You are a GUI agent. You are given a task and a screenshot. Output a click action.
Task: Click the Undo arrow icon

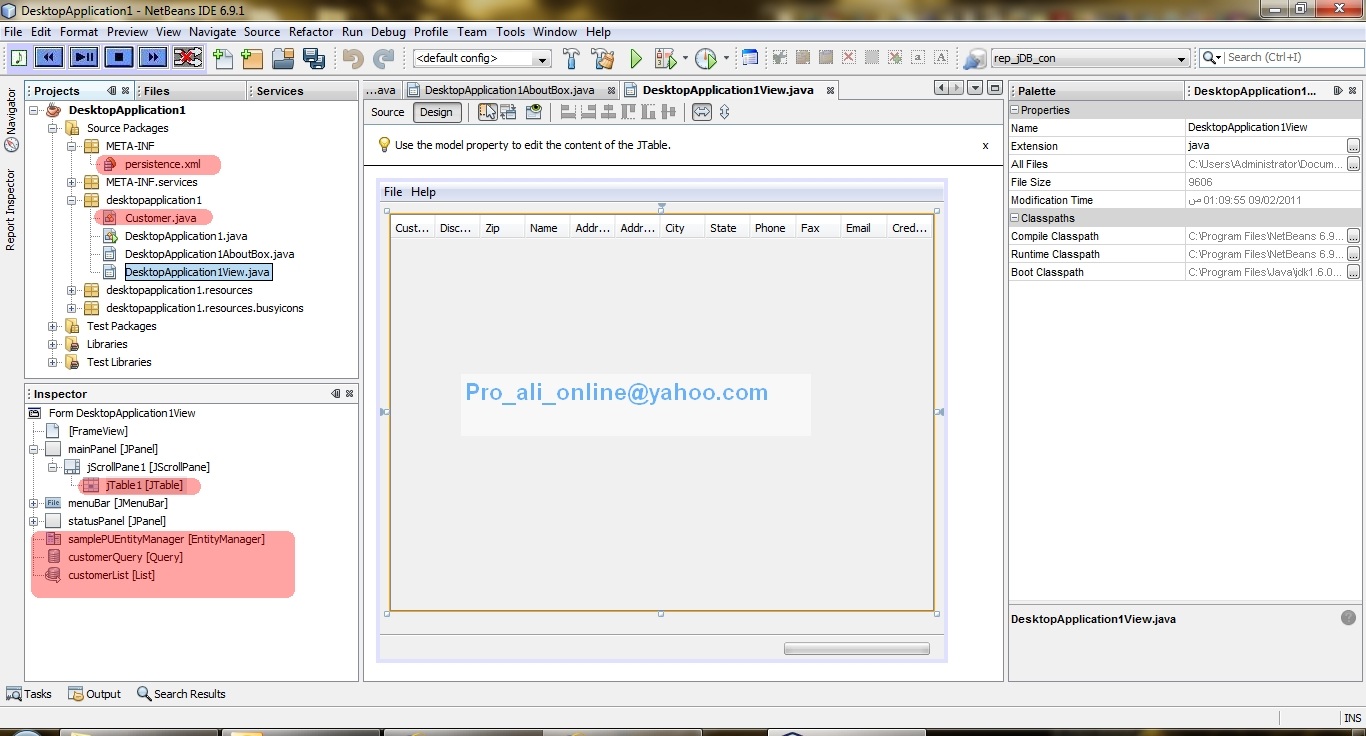tap(352, 58)
